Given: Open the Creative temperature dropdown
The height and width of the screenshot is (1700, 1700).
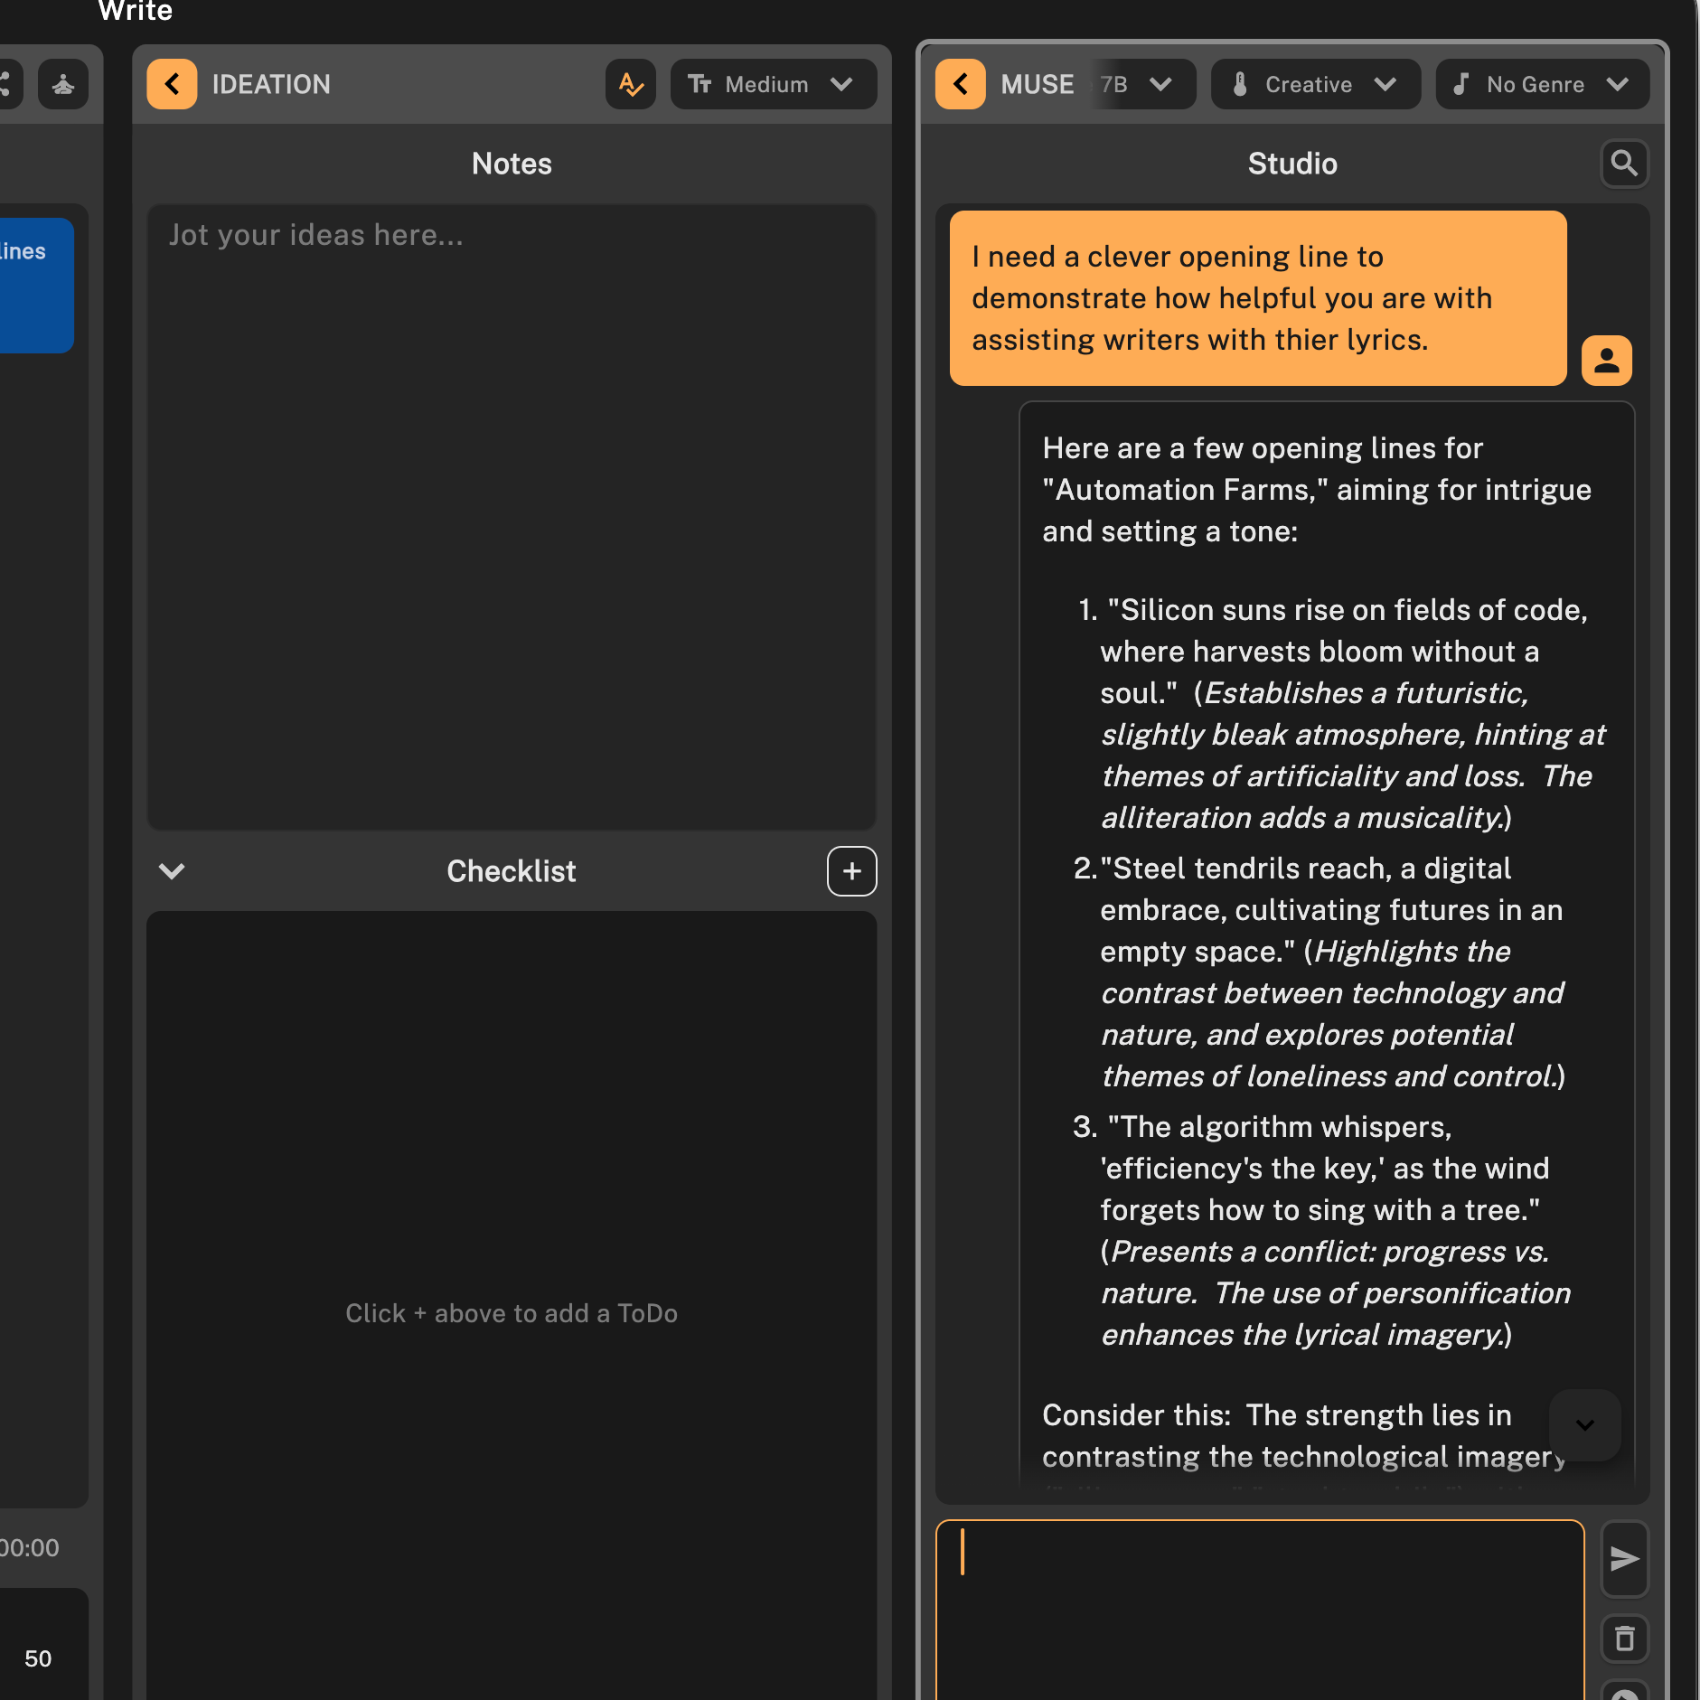Looking at the screenshot, I should pos(1314,84).
